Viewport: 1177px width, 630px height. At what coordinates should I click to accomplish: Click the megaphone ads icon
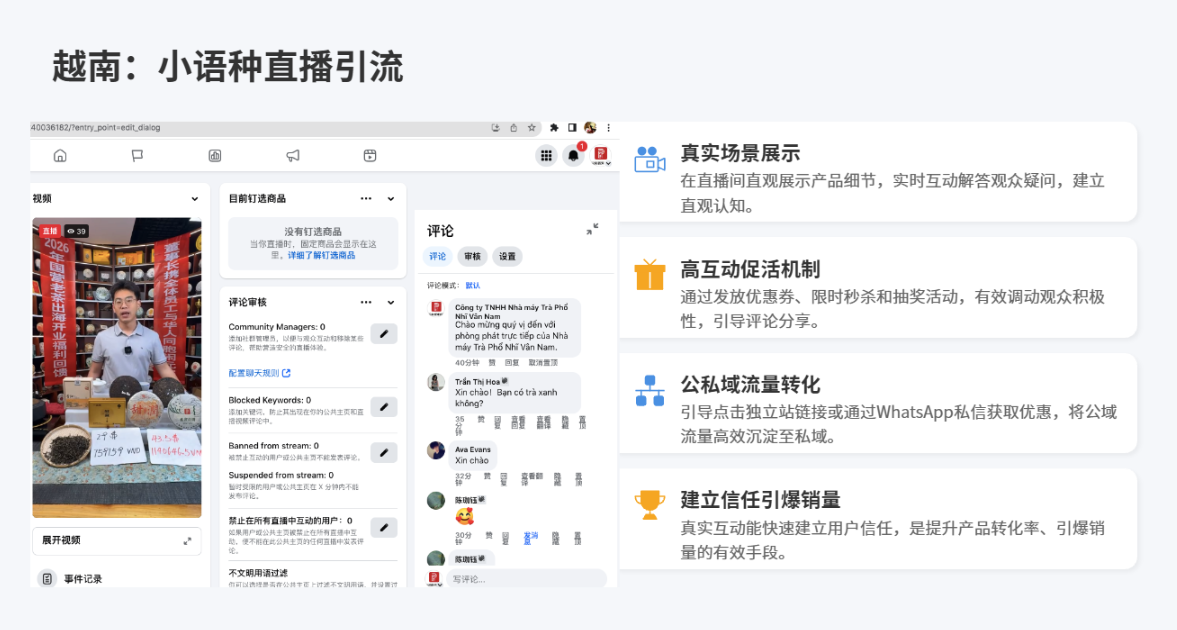293,155
